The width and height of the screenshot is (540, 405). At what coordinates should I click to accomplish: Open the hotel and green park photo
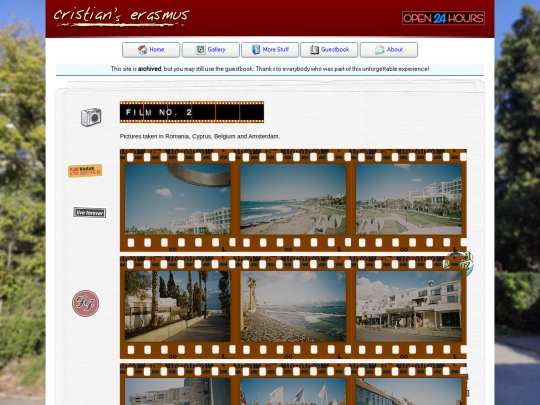coord(409,199)
